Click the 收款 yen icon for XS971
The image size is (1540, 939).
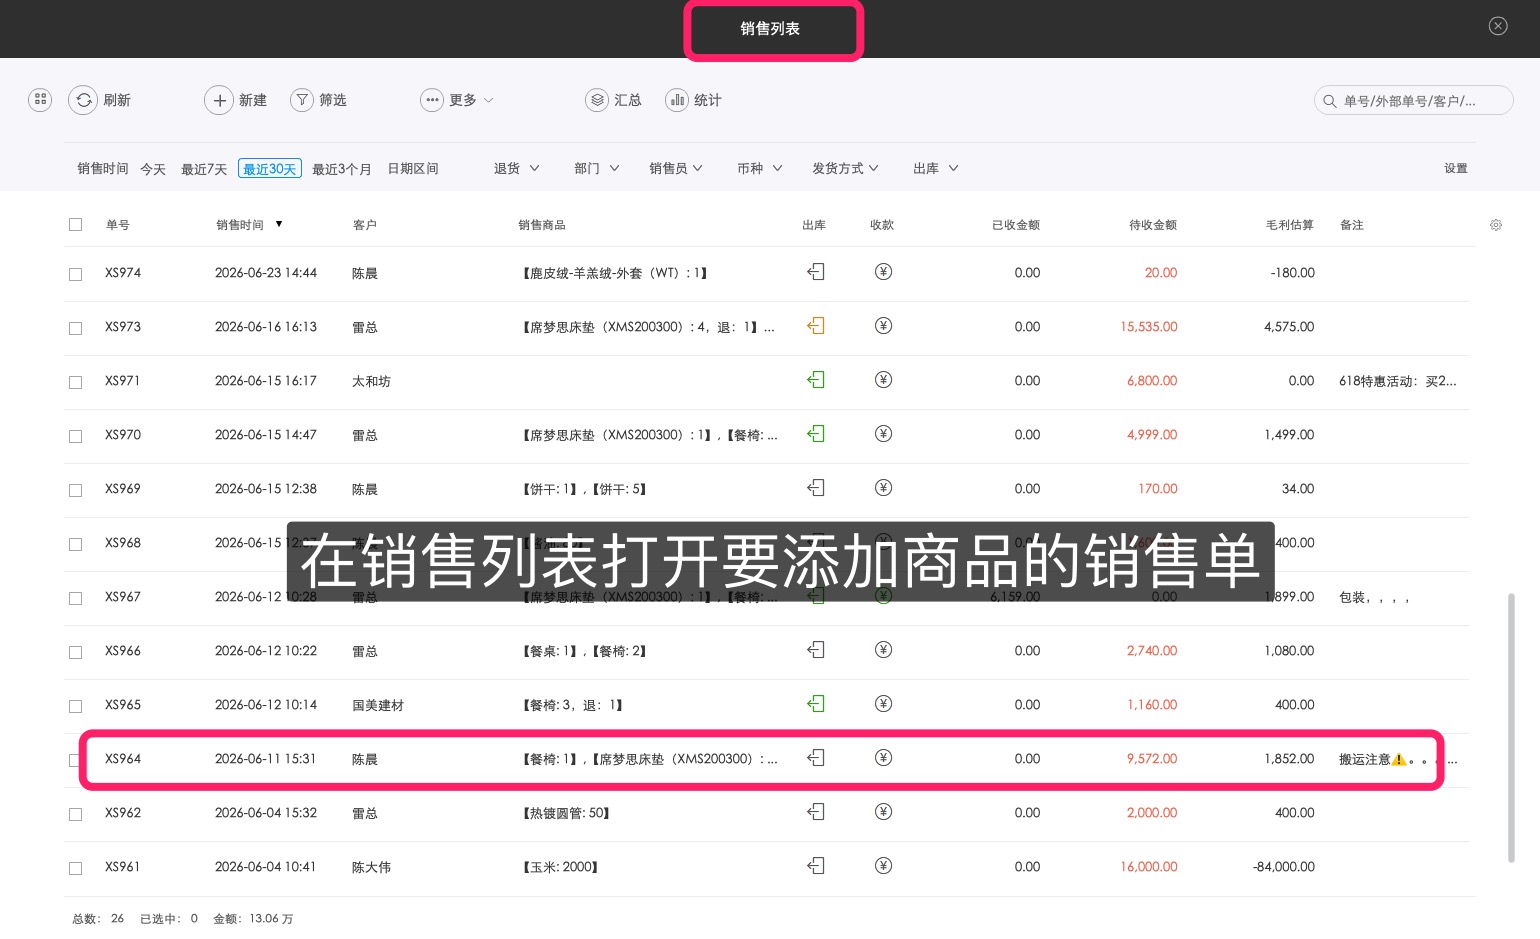click(x=883, y=379)
